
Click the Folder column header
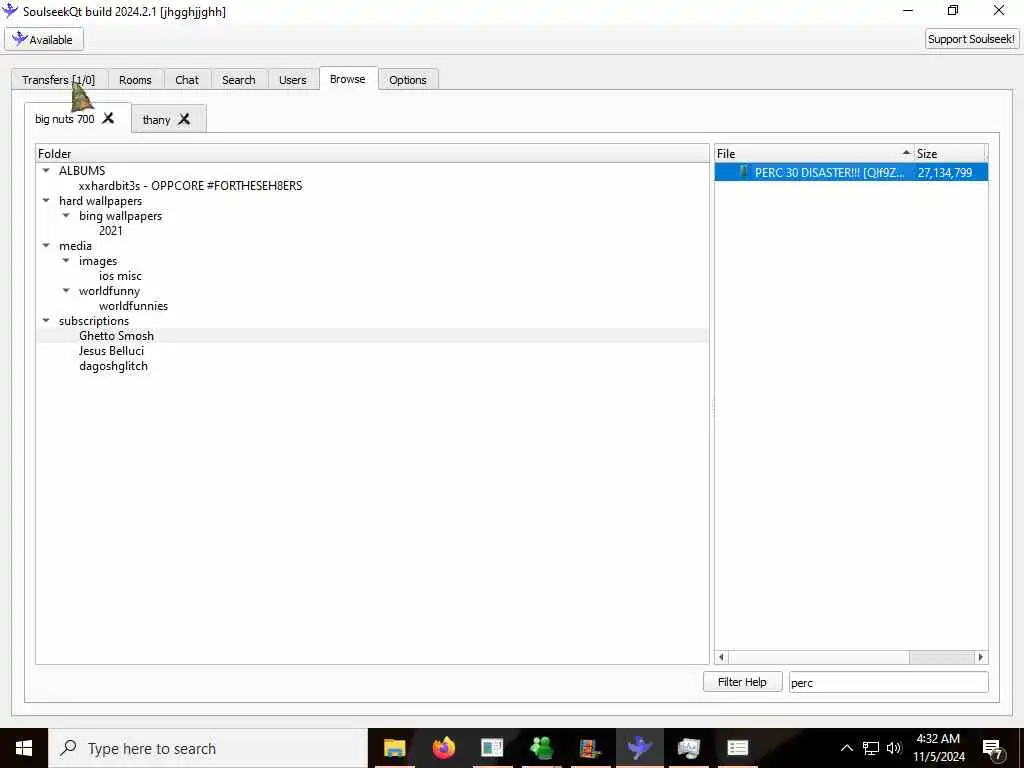point(372,153)
